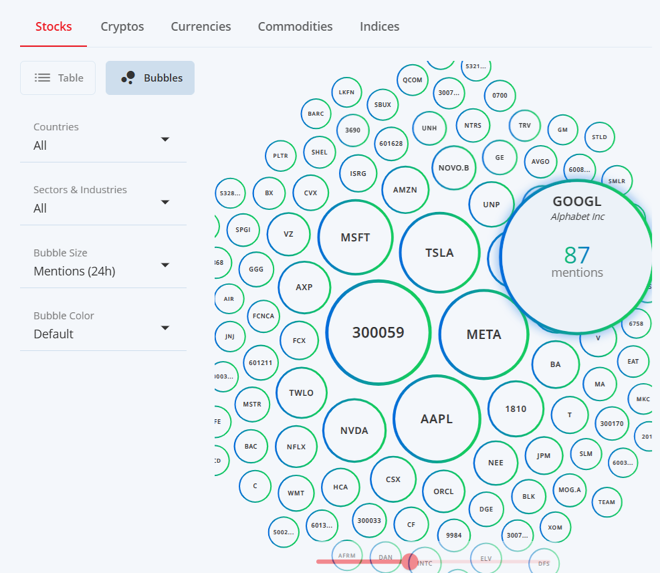Click the CSX bubble

(x=393, y=480)
